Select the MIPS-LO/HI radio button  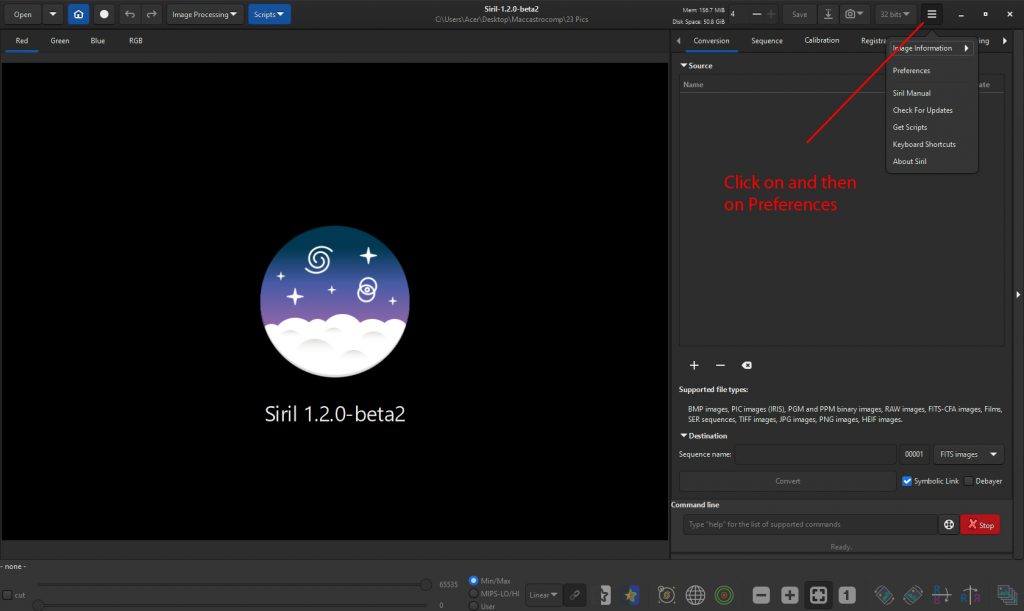click(473, 593)
